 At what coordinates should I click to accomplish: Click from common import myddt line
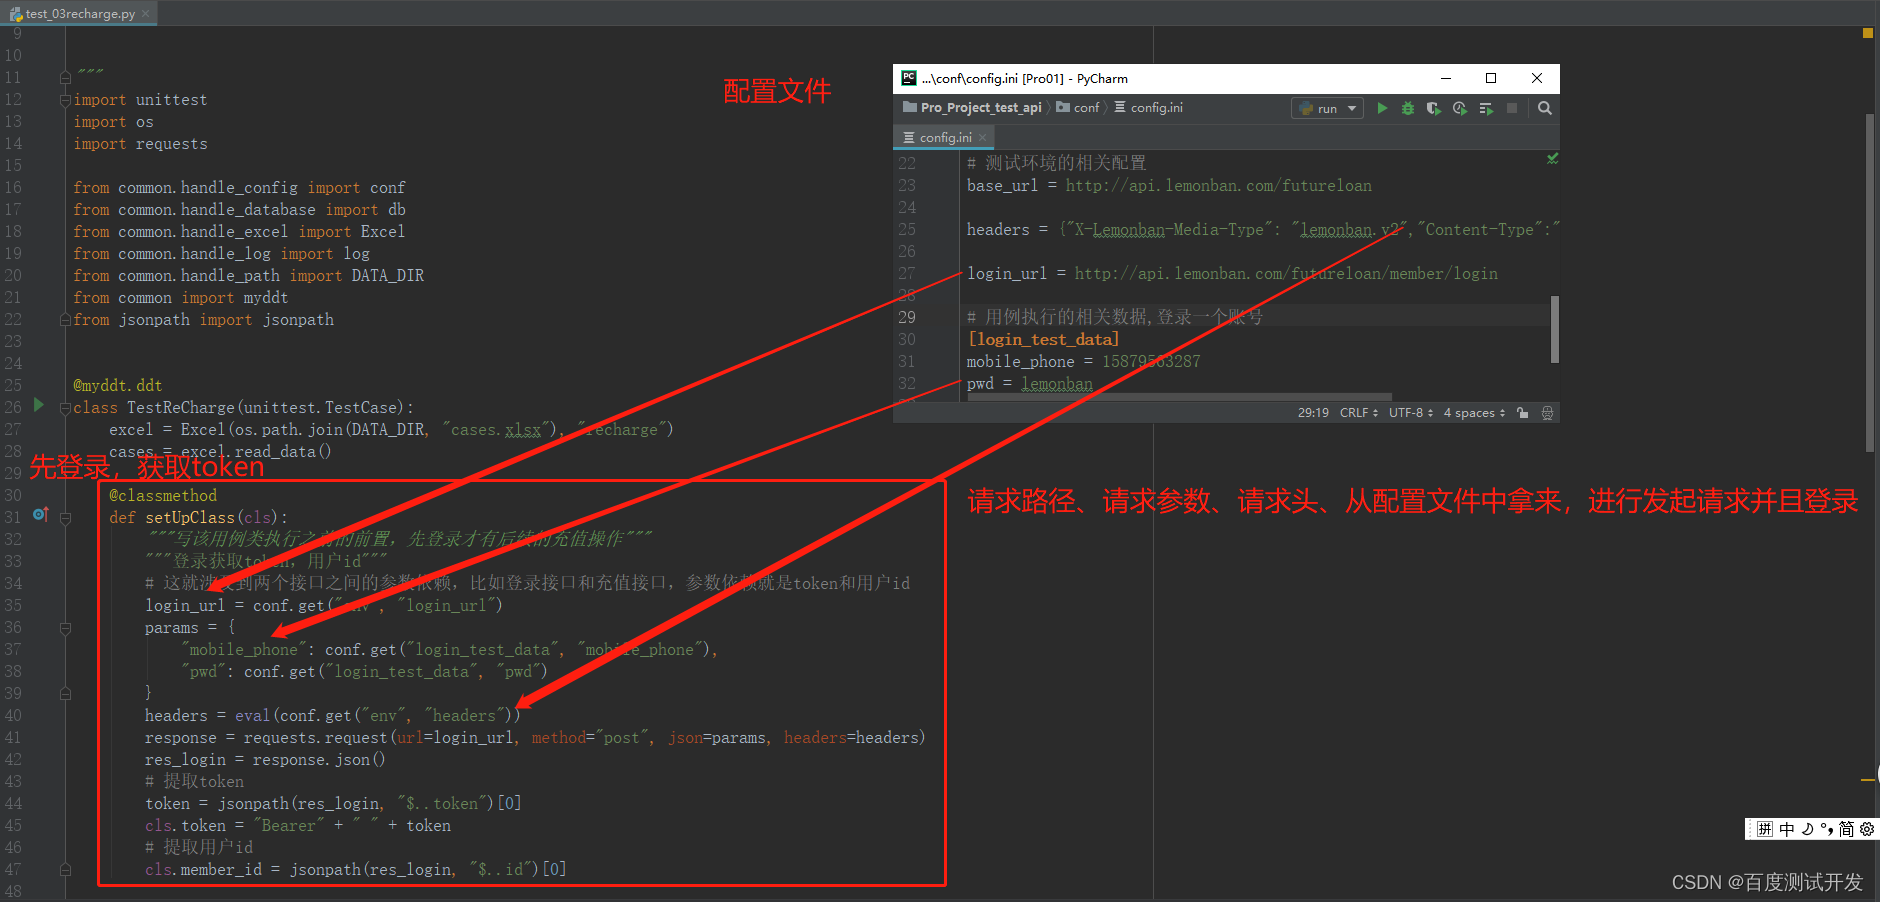180,298
